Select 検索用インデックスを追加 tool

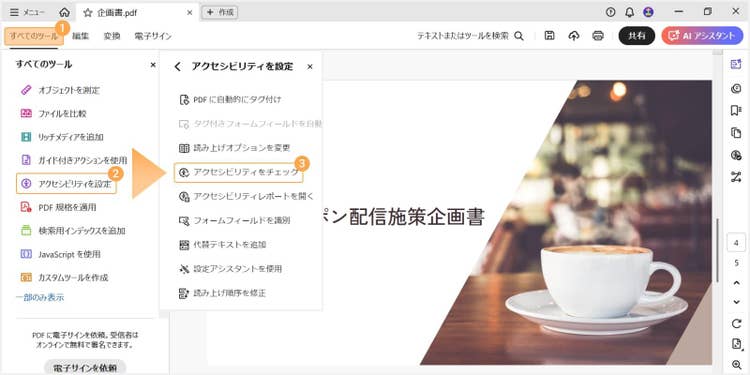73,231
